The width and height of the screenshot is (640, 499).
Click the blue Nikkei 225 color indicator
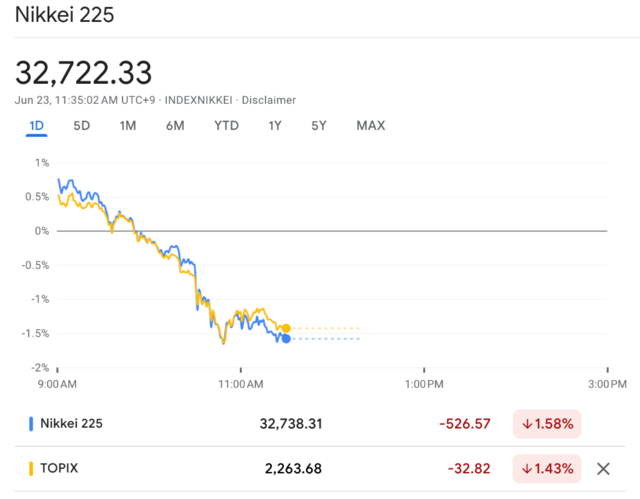click(x=31, y=424)
